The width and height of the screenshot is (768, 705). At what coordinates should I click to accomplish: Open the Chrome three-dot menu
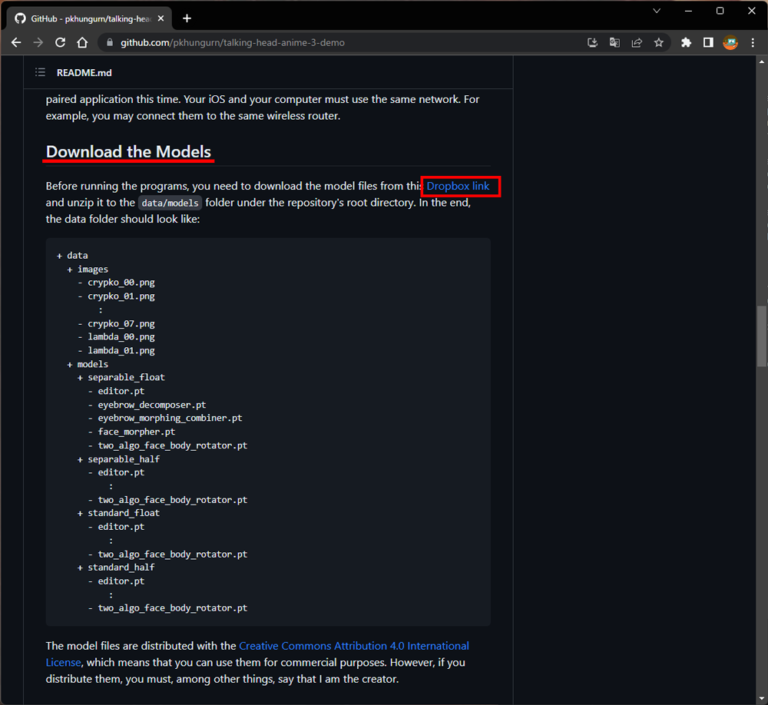point(753,43)
